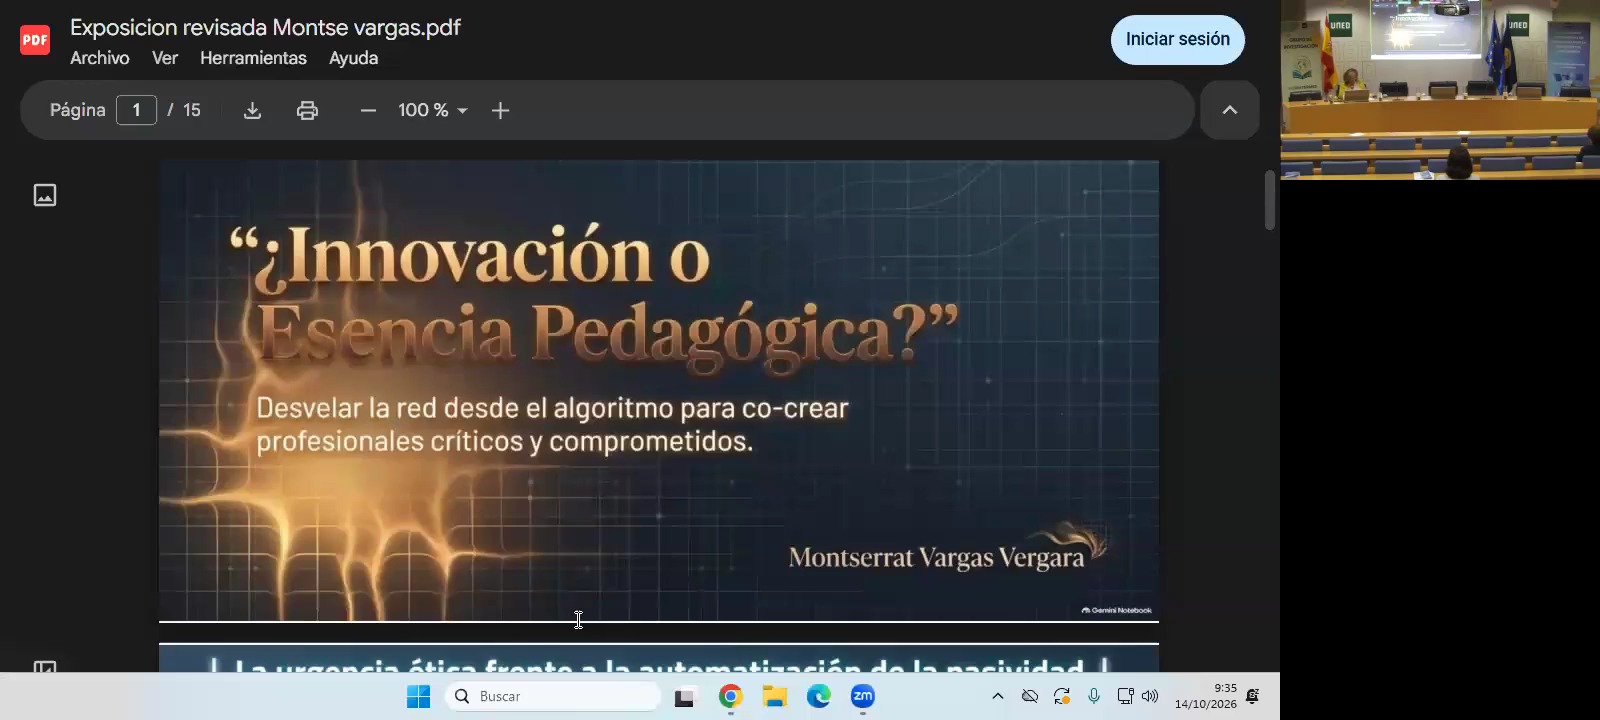Show page thumbnails via sidebar image icon
Screen dimensions: 1600x720
click(x=45, y=195)
